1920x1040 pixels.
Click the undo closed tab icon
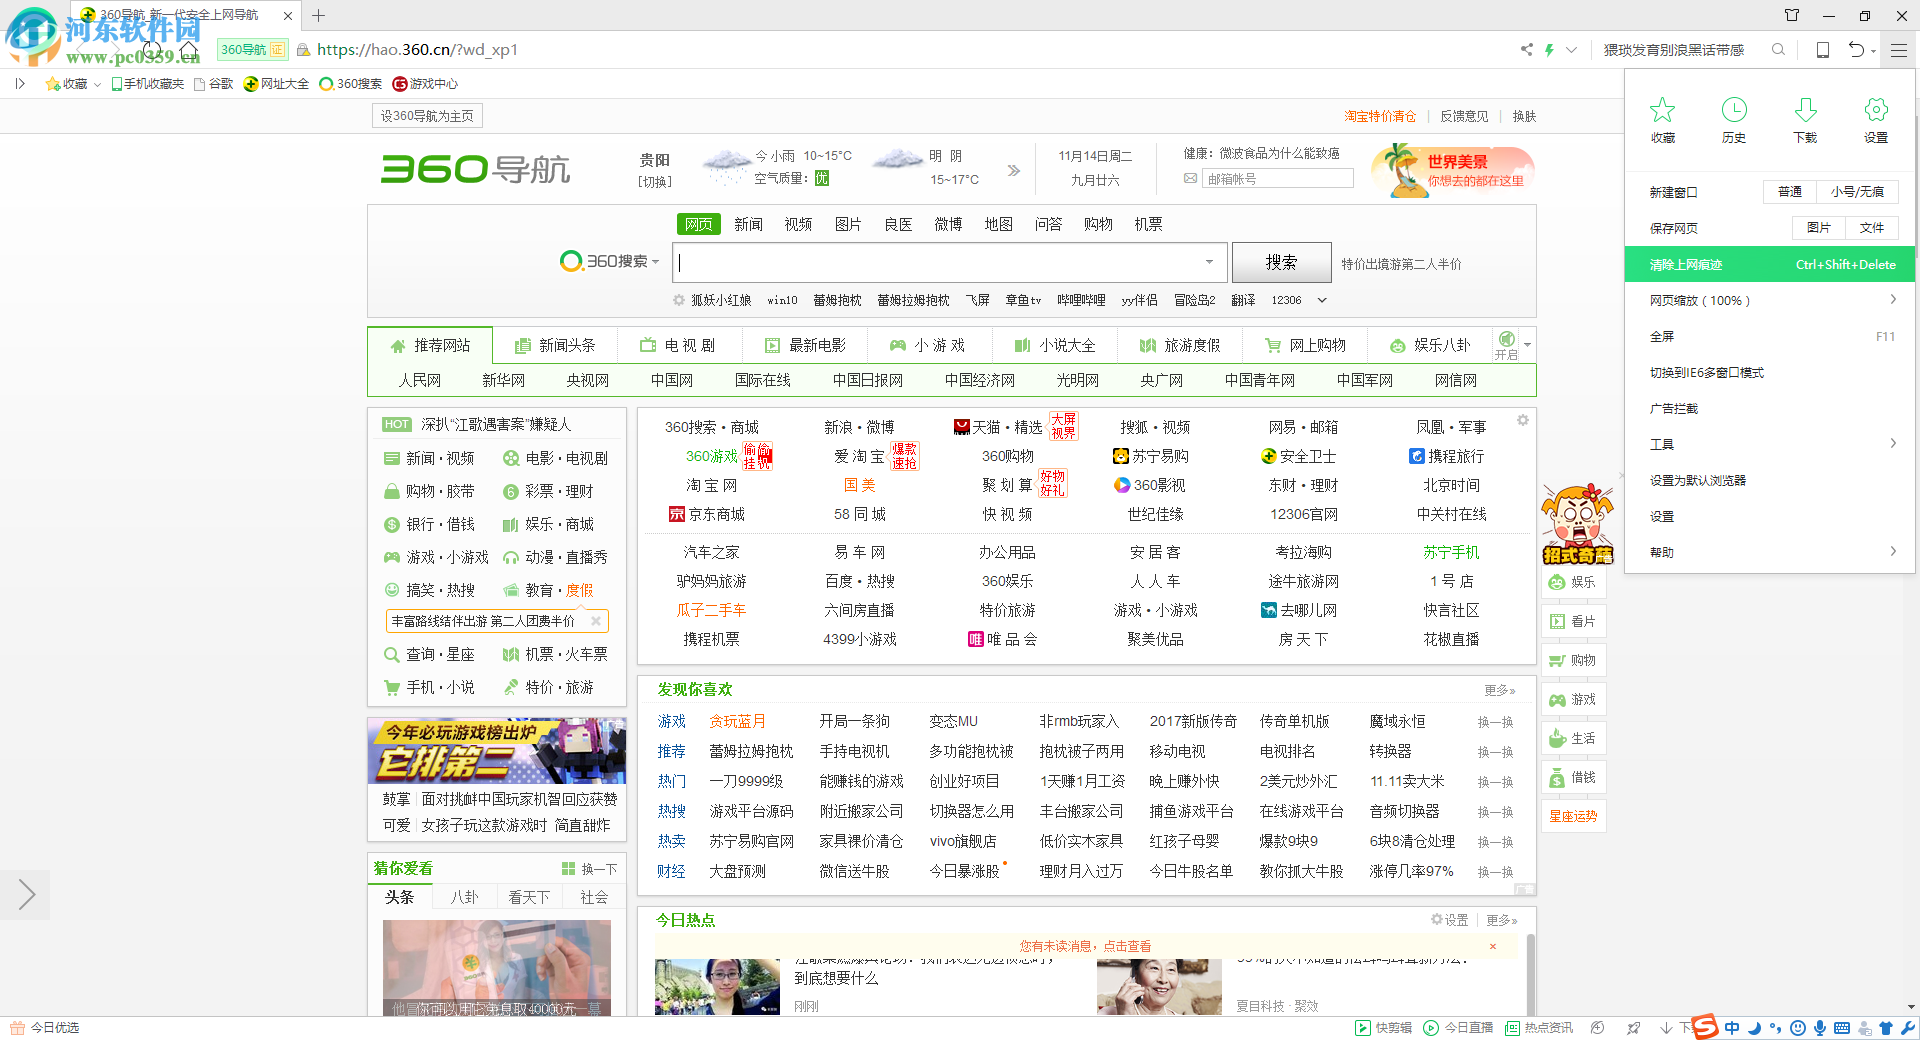[x=1856, y=50]
